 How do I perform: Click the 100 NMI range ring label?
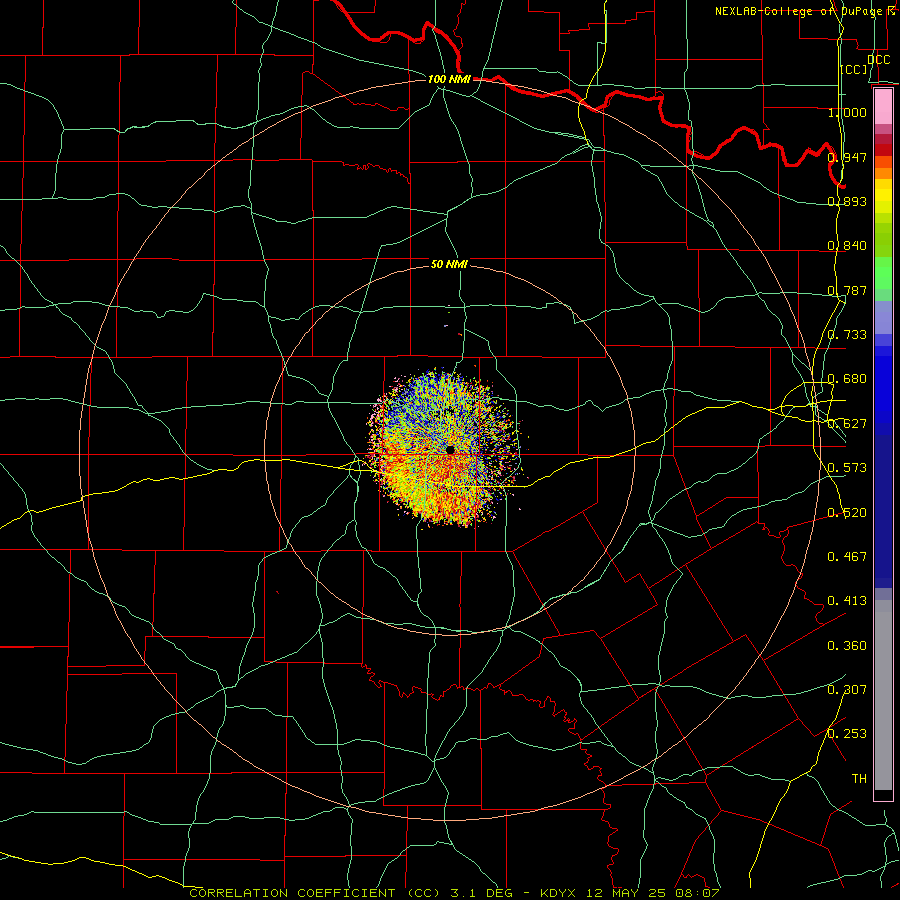449,79
